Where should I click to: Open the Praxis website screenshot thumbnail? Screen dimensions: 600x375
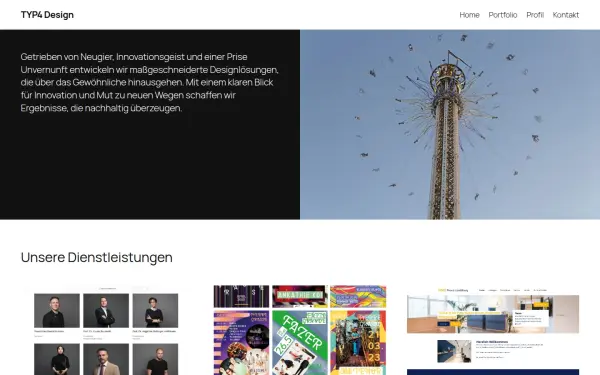493,330
